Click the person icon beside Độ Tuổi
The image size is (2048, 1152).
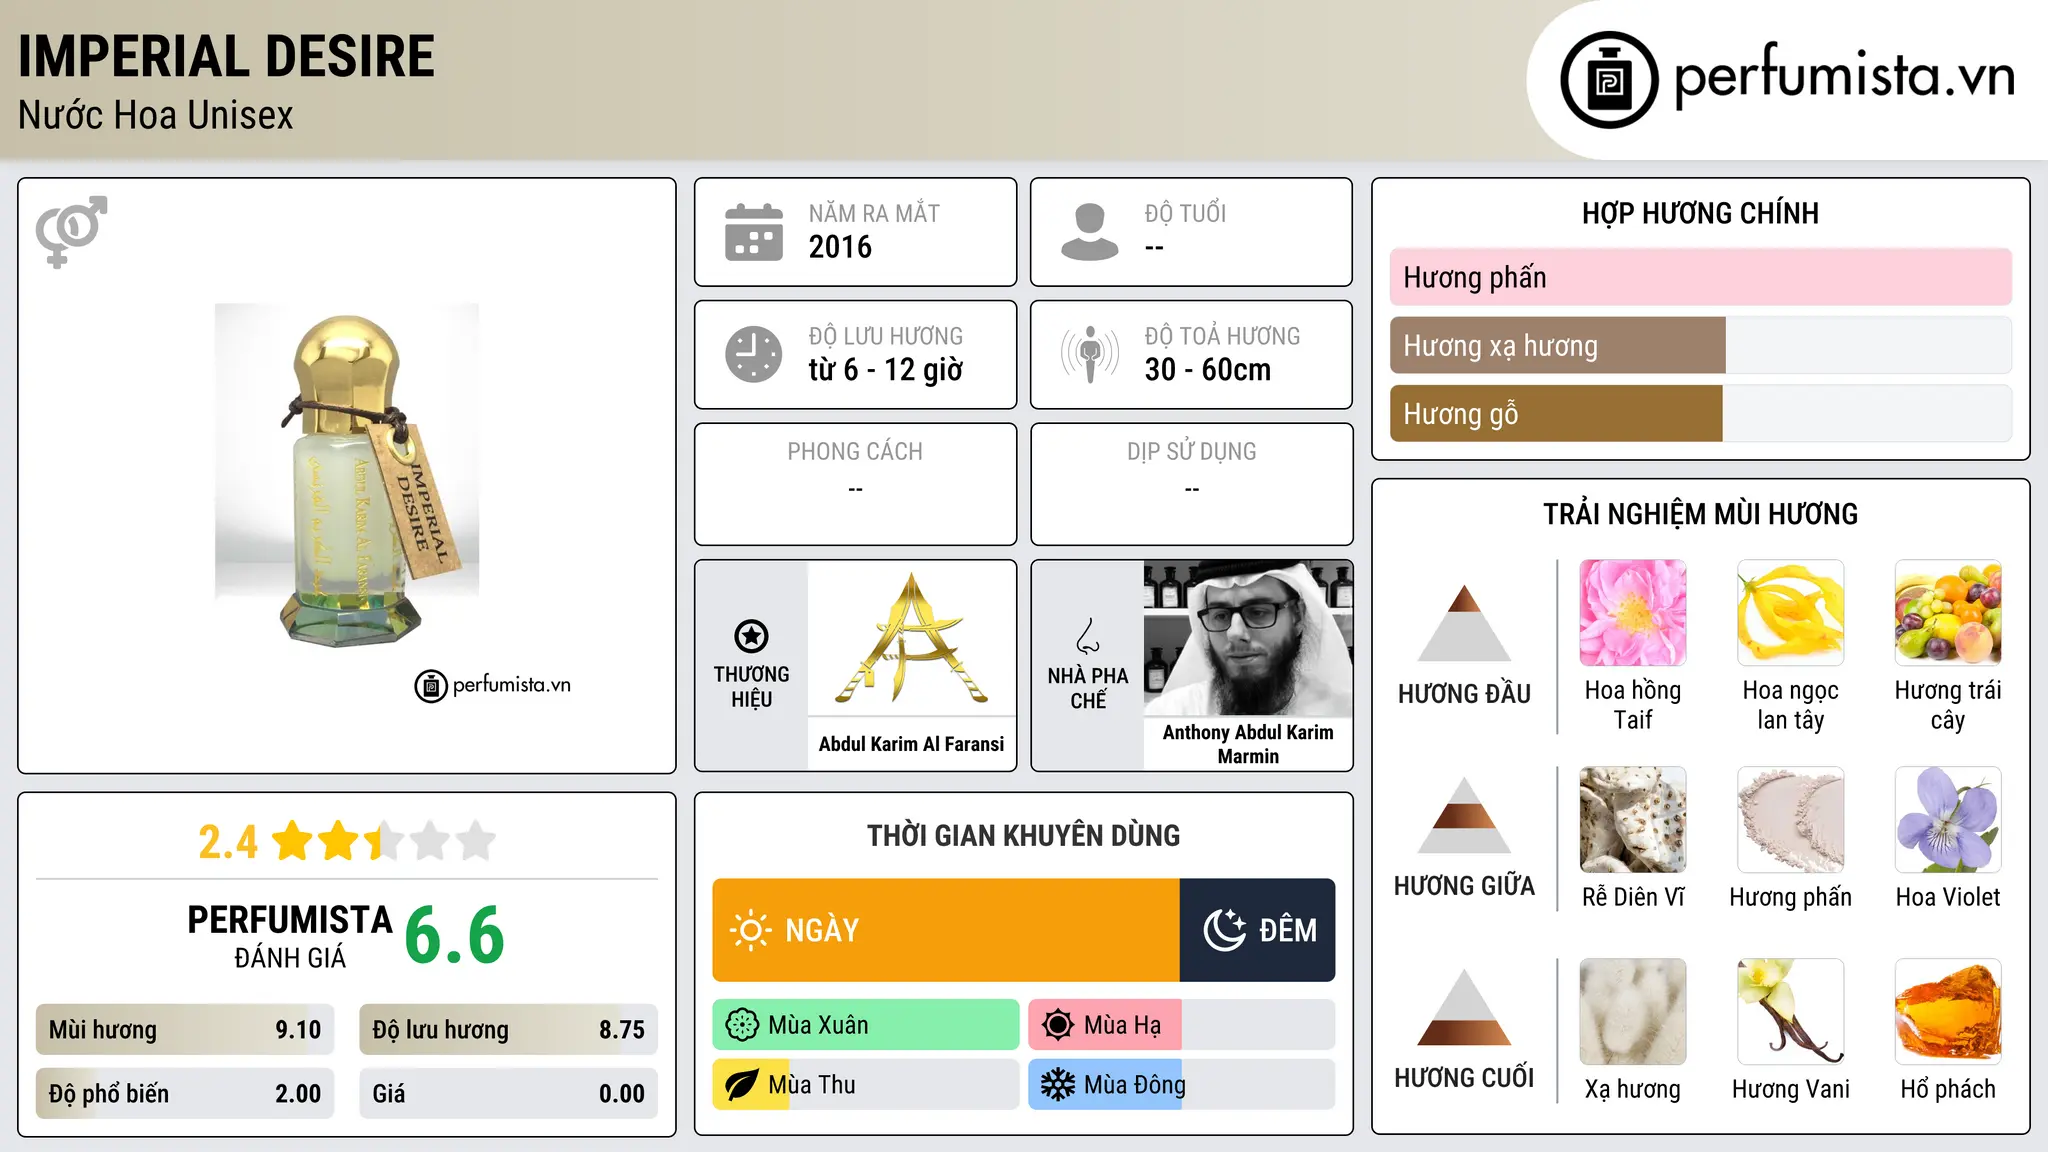coord(1089,232)
